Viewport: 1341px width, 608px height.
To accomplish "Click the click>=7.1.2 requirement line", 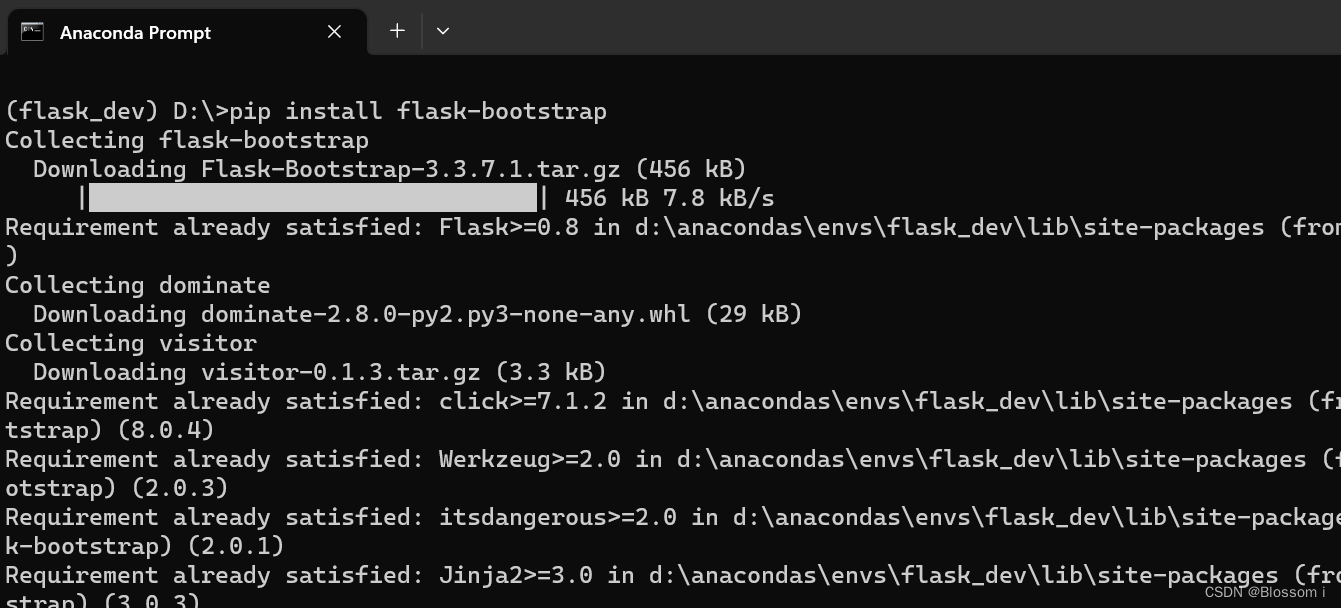I will click(500, 400).
